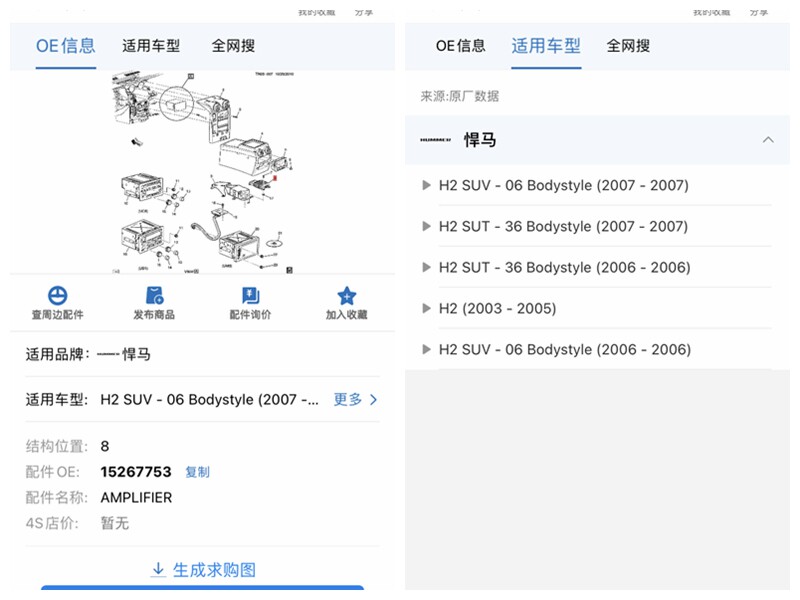Click 更多 to see more vehicle models
The image size is (800, 600).
point(355,399)
